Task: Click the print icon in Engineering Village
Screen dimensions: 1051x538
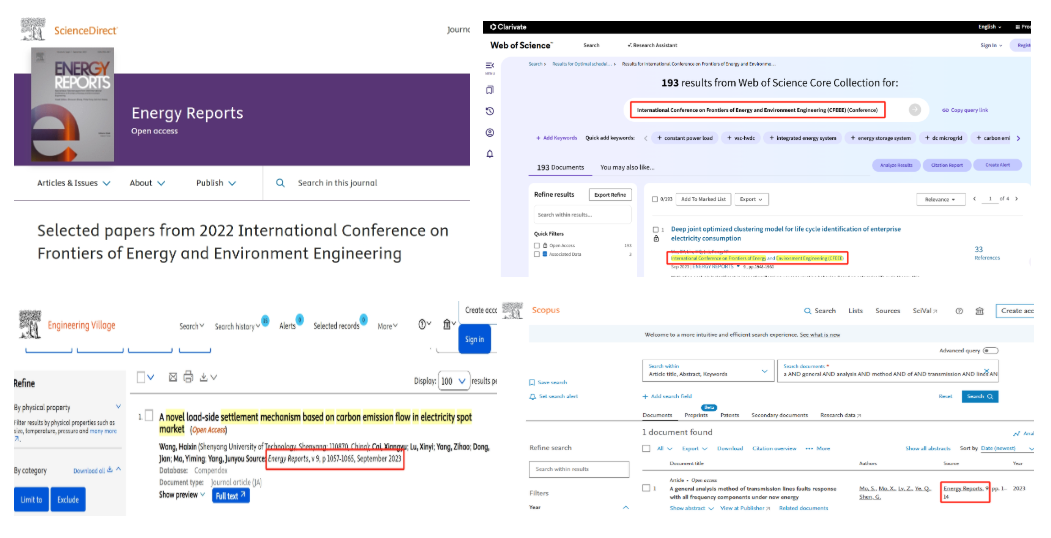Action: (187, 378)
